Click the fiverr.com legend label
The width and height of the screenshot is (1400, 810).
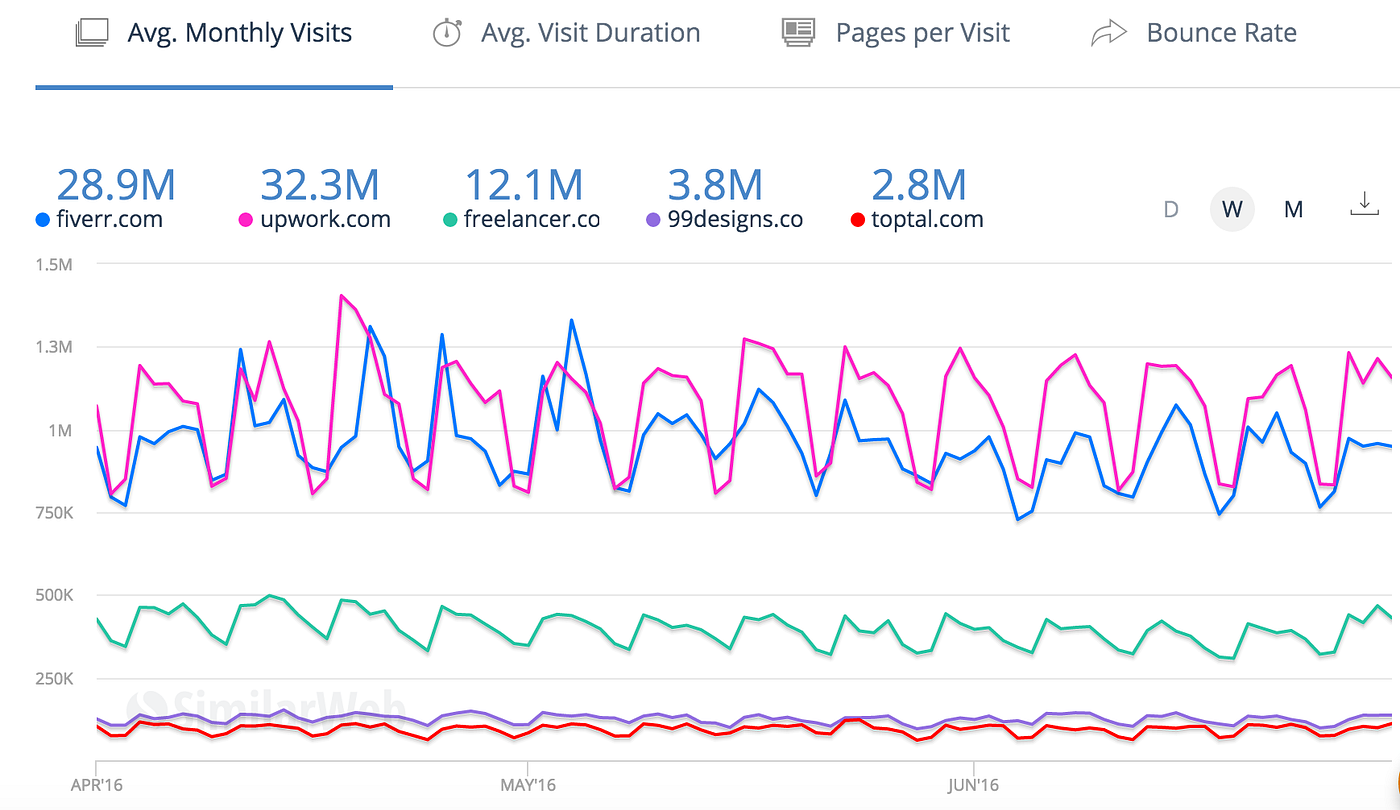tap(108, 219)
